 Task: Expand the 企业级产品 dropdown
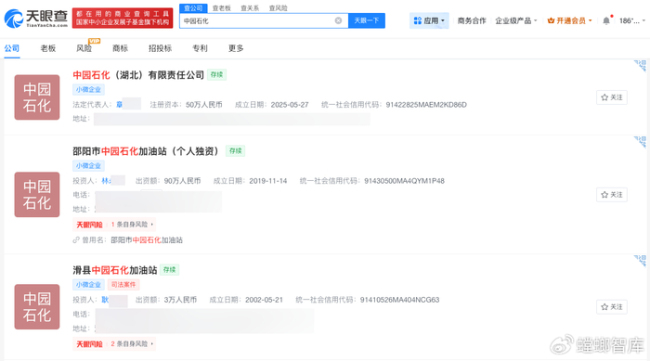tap(516, 21)
